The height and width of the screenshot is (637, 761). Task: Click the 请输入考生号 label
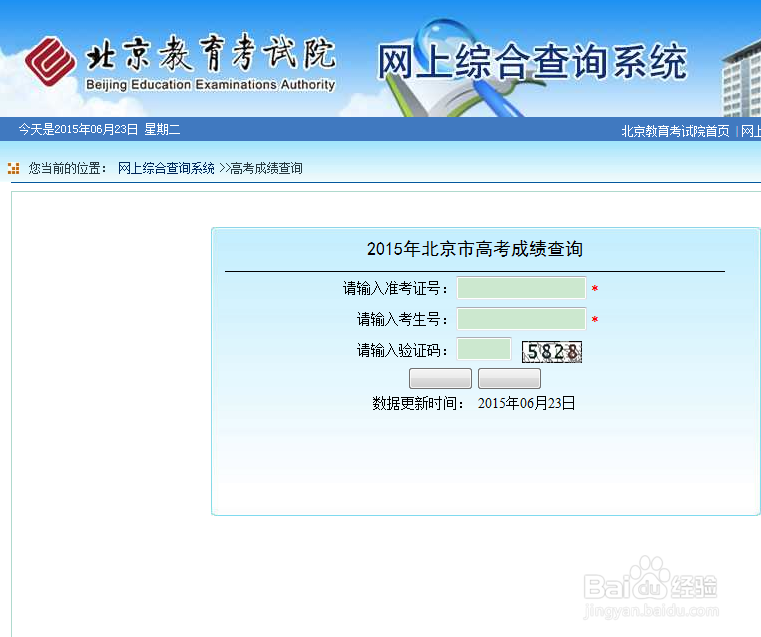(x=402, y=319)
